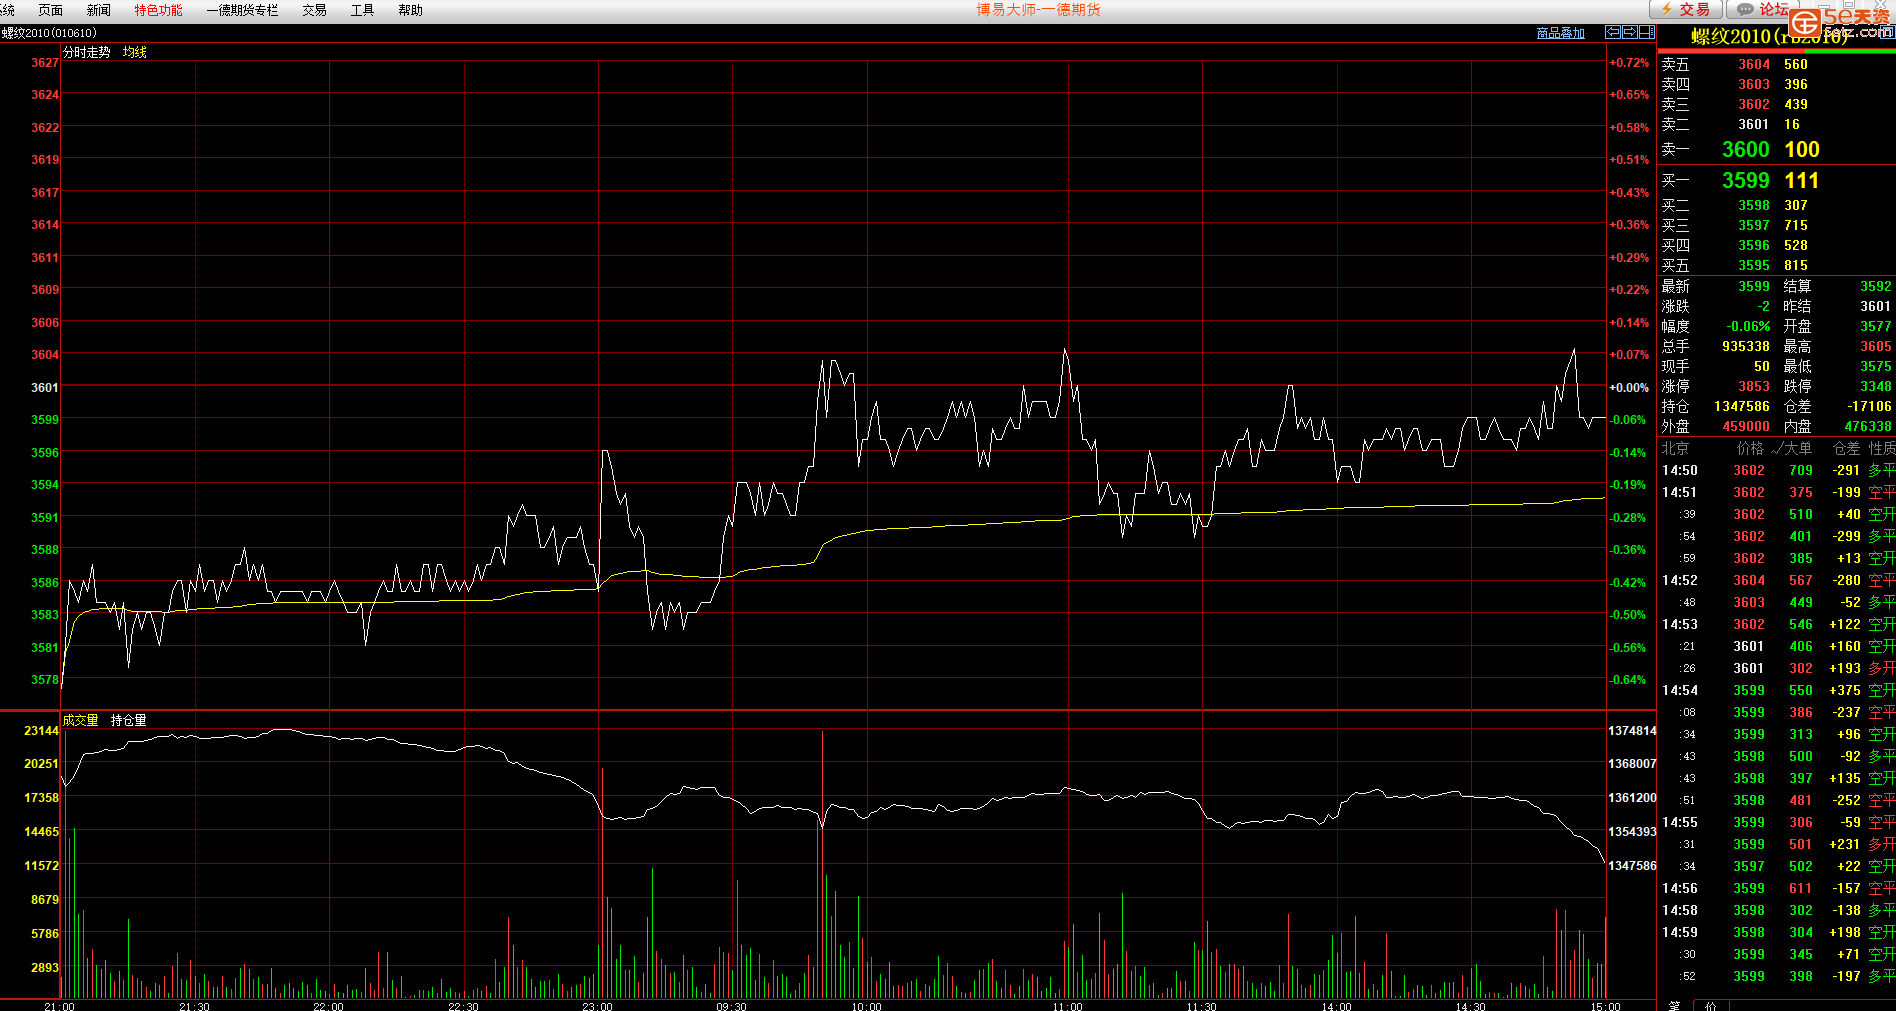Select the 14:50 tick row
Viewport: 1896px width, 1011px height.
point(1777,470)
